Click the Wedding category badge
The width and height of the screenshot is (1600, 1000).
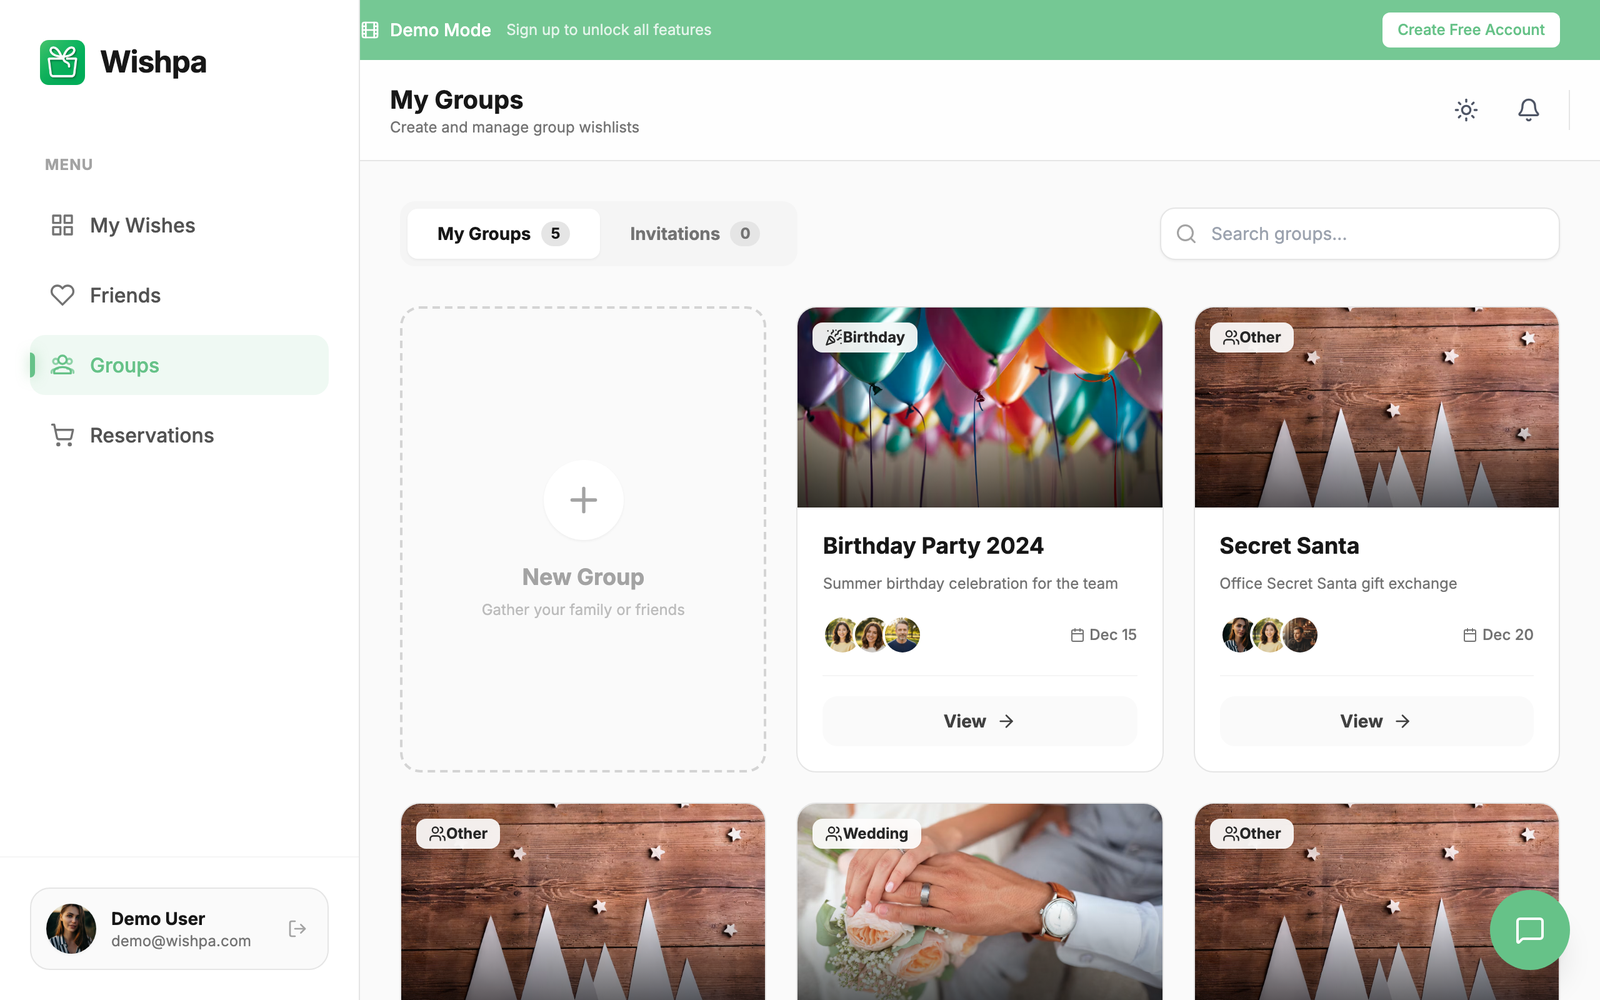pos(867,833)
